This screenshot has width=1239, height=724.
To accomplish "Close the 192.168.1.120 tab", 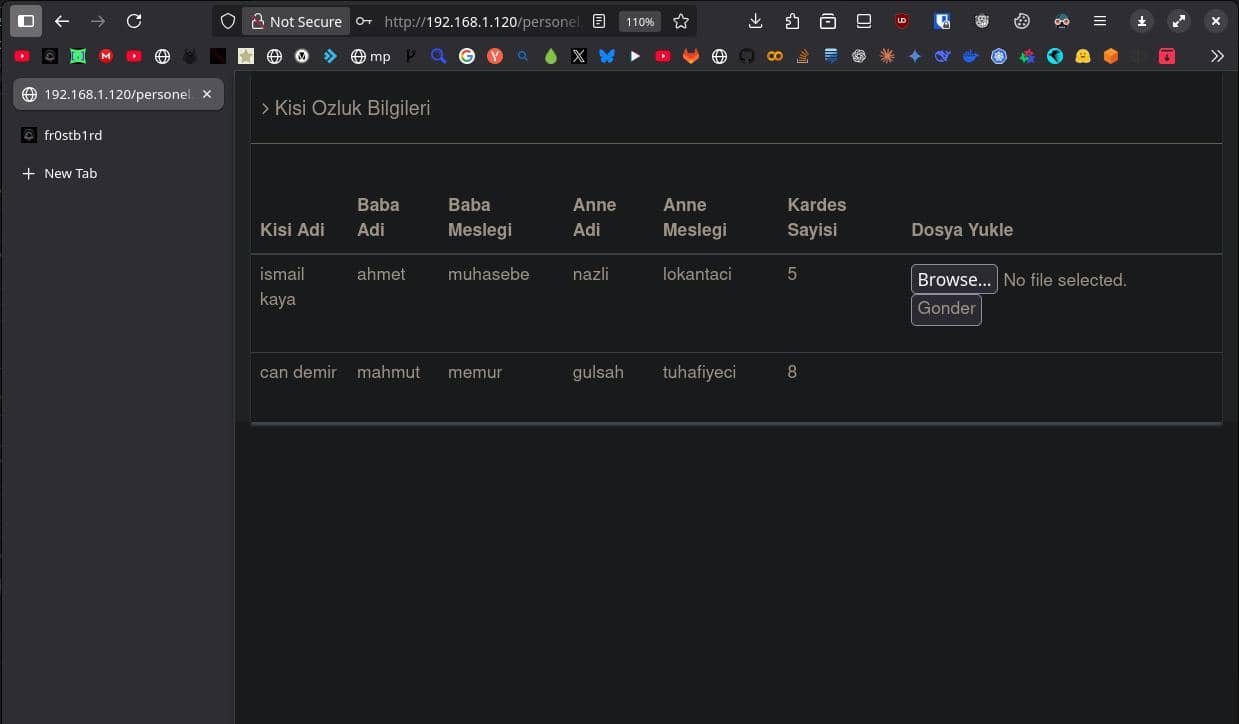I will pyautogui.click(x=207, y=94).
